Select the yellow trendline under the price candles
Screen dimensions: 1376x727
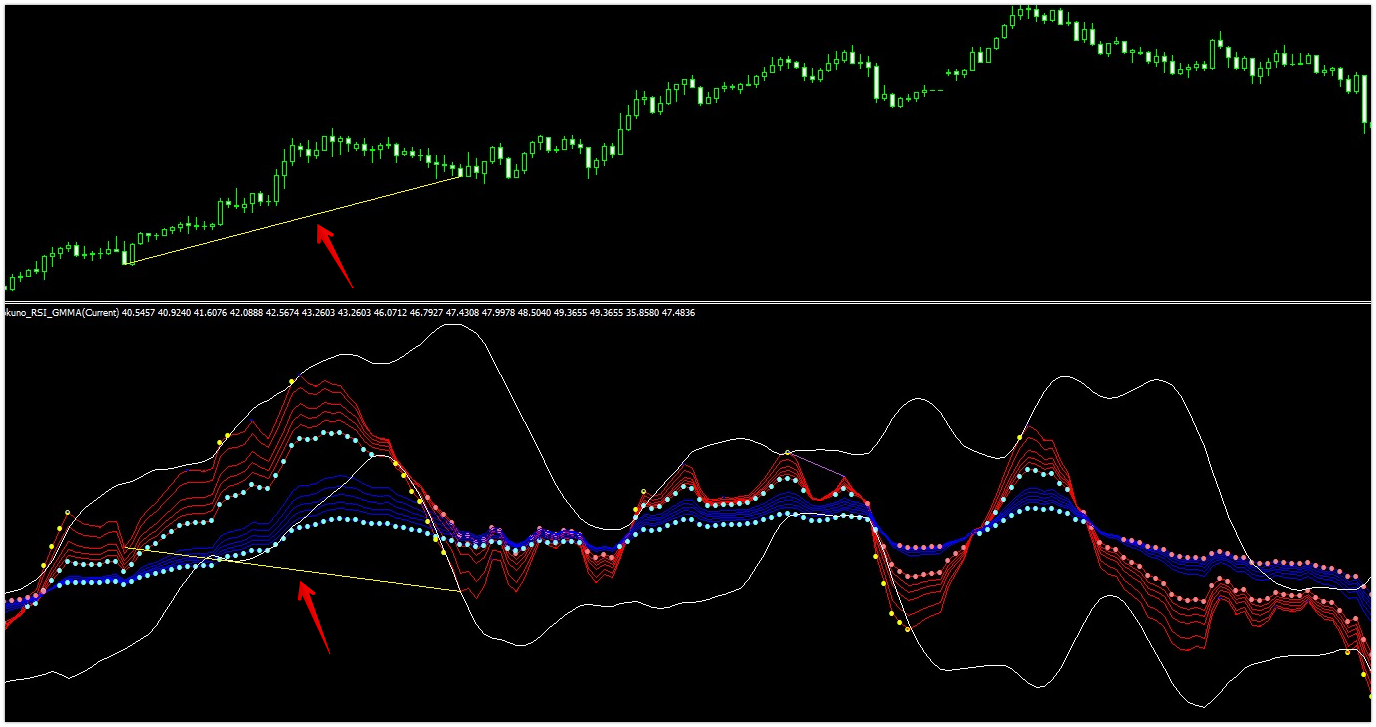300,218
